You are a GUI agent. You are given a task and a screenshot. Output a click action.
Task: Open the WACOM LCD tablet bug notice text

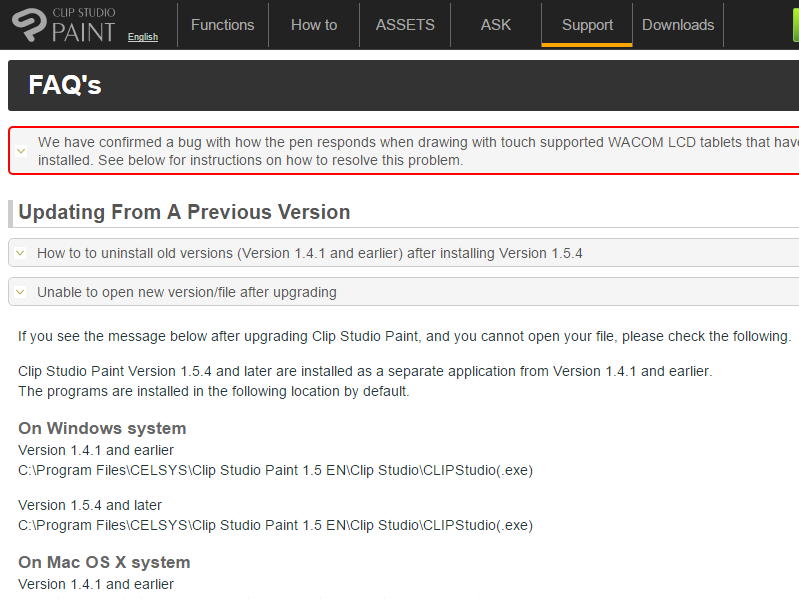tap(418, 151)
